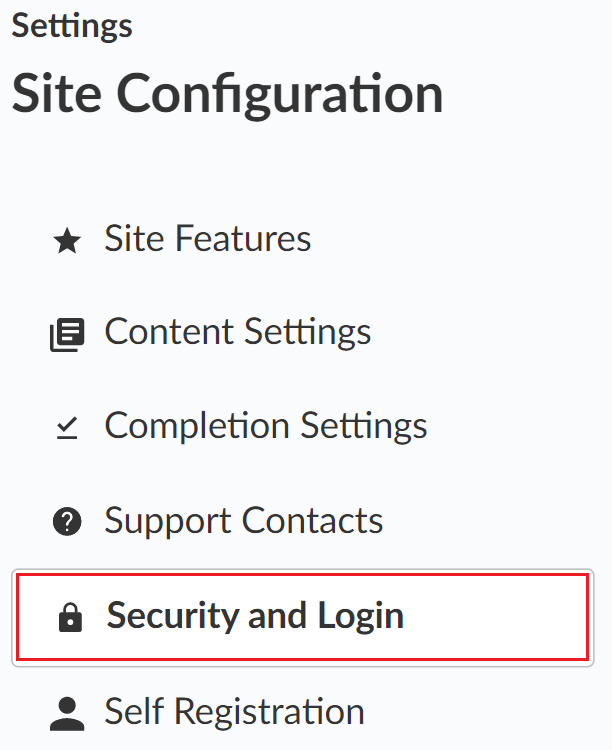Screen dimensions: 612x750
Task: Click the padlock icon beside Security and Login
Action: coord(69,618)
